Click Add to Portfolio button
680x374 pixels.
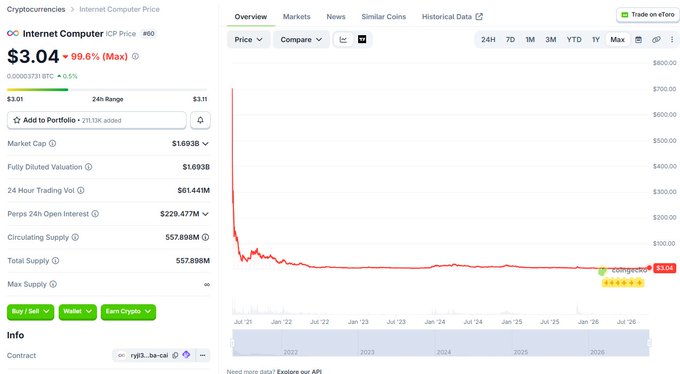[97, 120]
